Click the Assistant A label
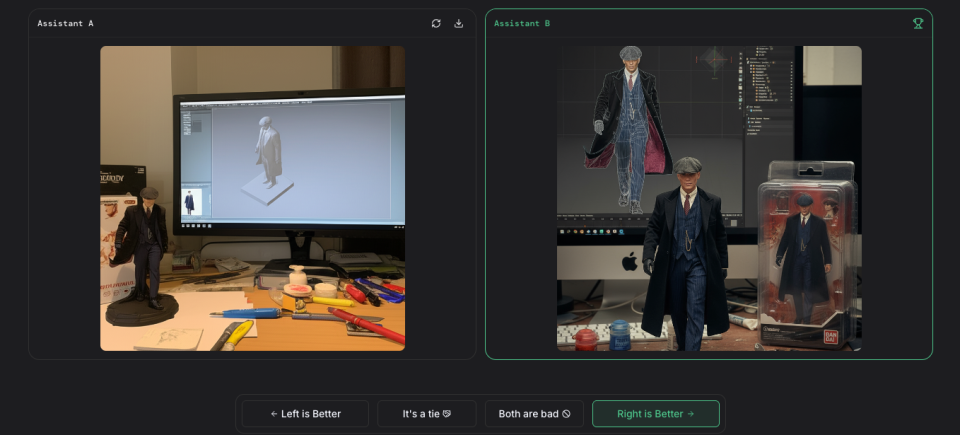The width and height of the screenshot is (960, 435). click(66, 23)
